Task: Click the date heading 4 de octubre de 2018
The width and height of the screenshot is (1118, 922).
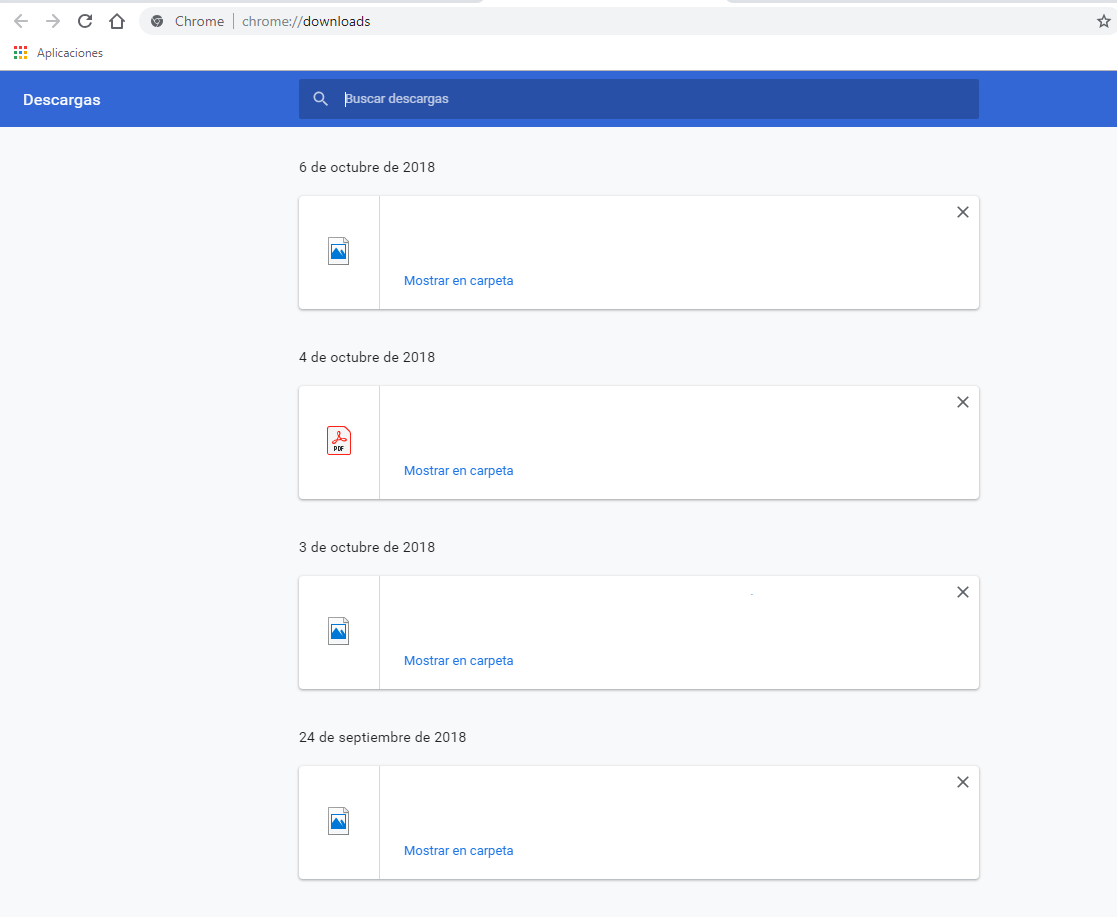Action: (367, 357)
